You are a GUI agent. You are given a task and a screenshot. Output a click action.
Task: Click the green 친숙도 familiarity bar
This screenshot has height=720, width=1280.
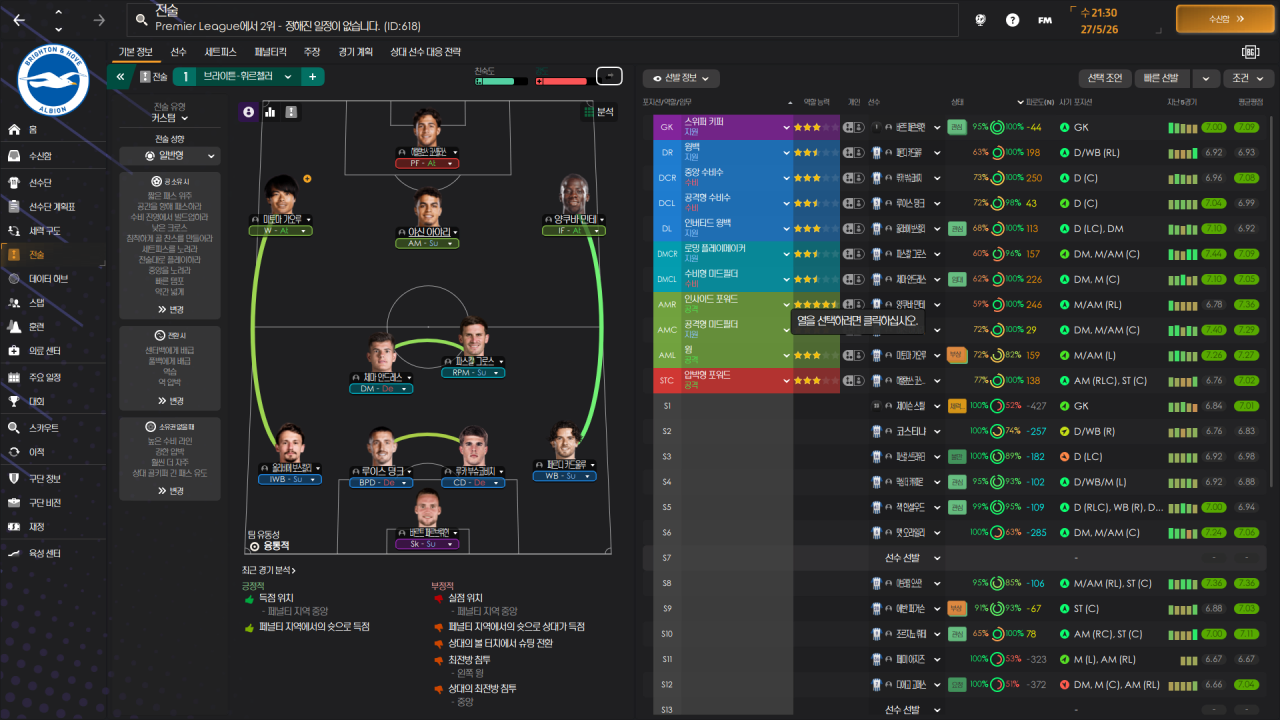[x=500, y=81]
